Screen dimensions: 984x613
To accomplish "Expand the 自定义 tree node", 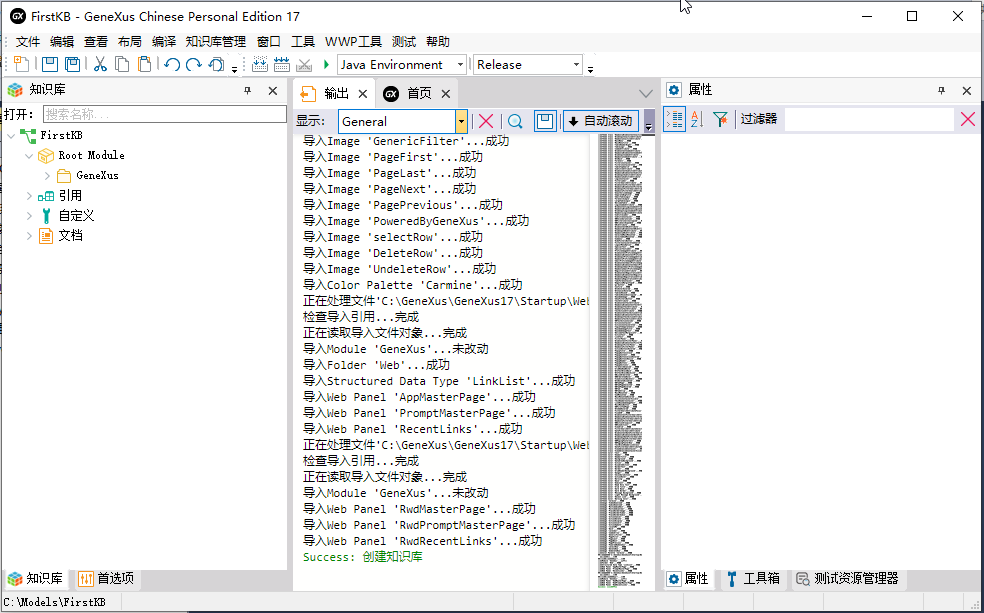I will click(29, 216).
